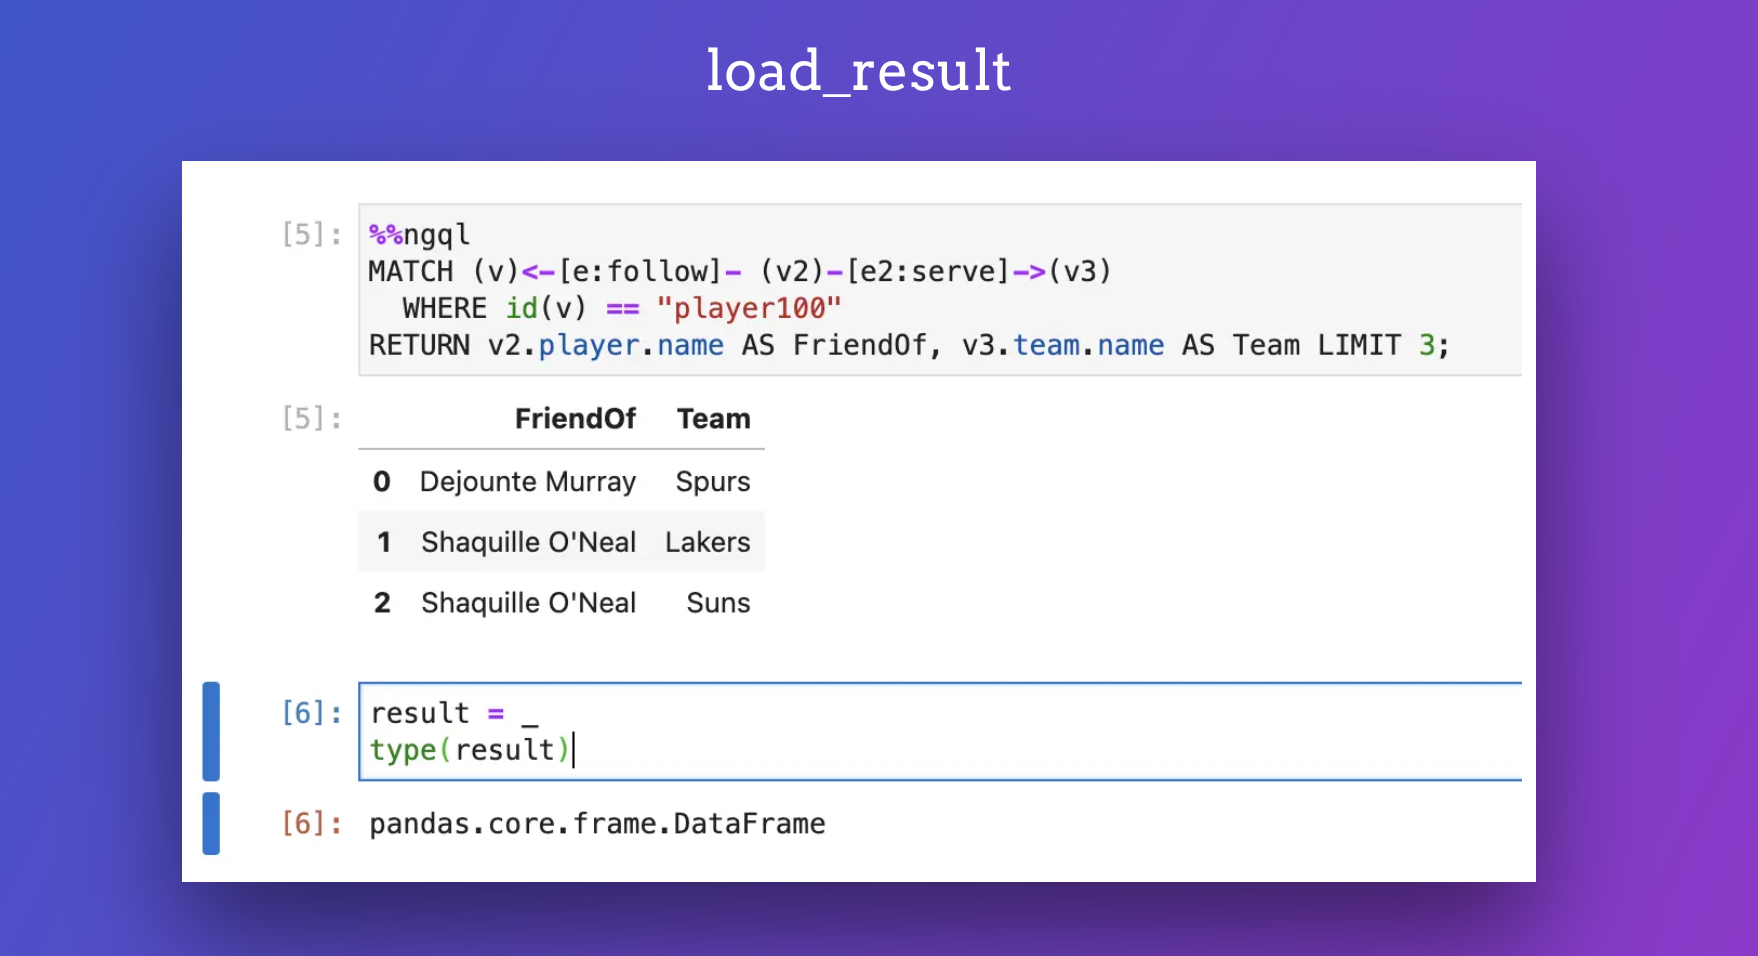
Task: Select the MATCH query line
Action: [738, 270]
